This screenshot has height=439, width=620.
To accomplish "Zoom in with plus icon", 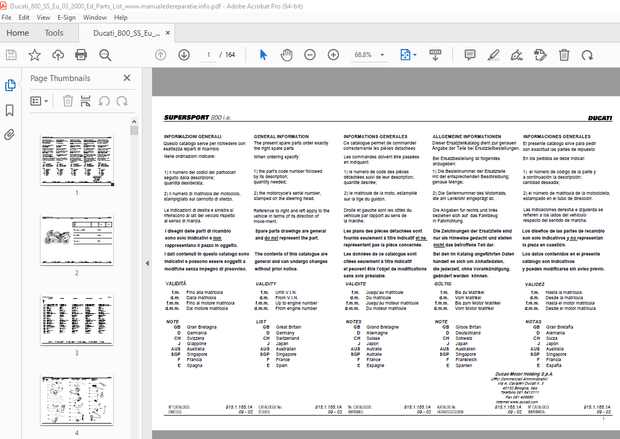I will [333, 55].
